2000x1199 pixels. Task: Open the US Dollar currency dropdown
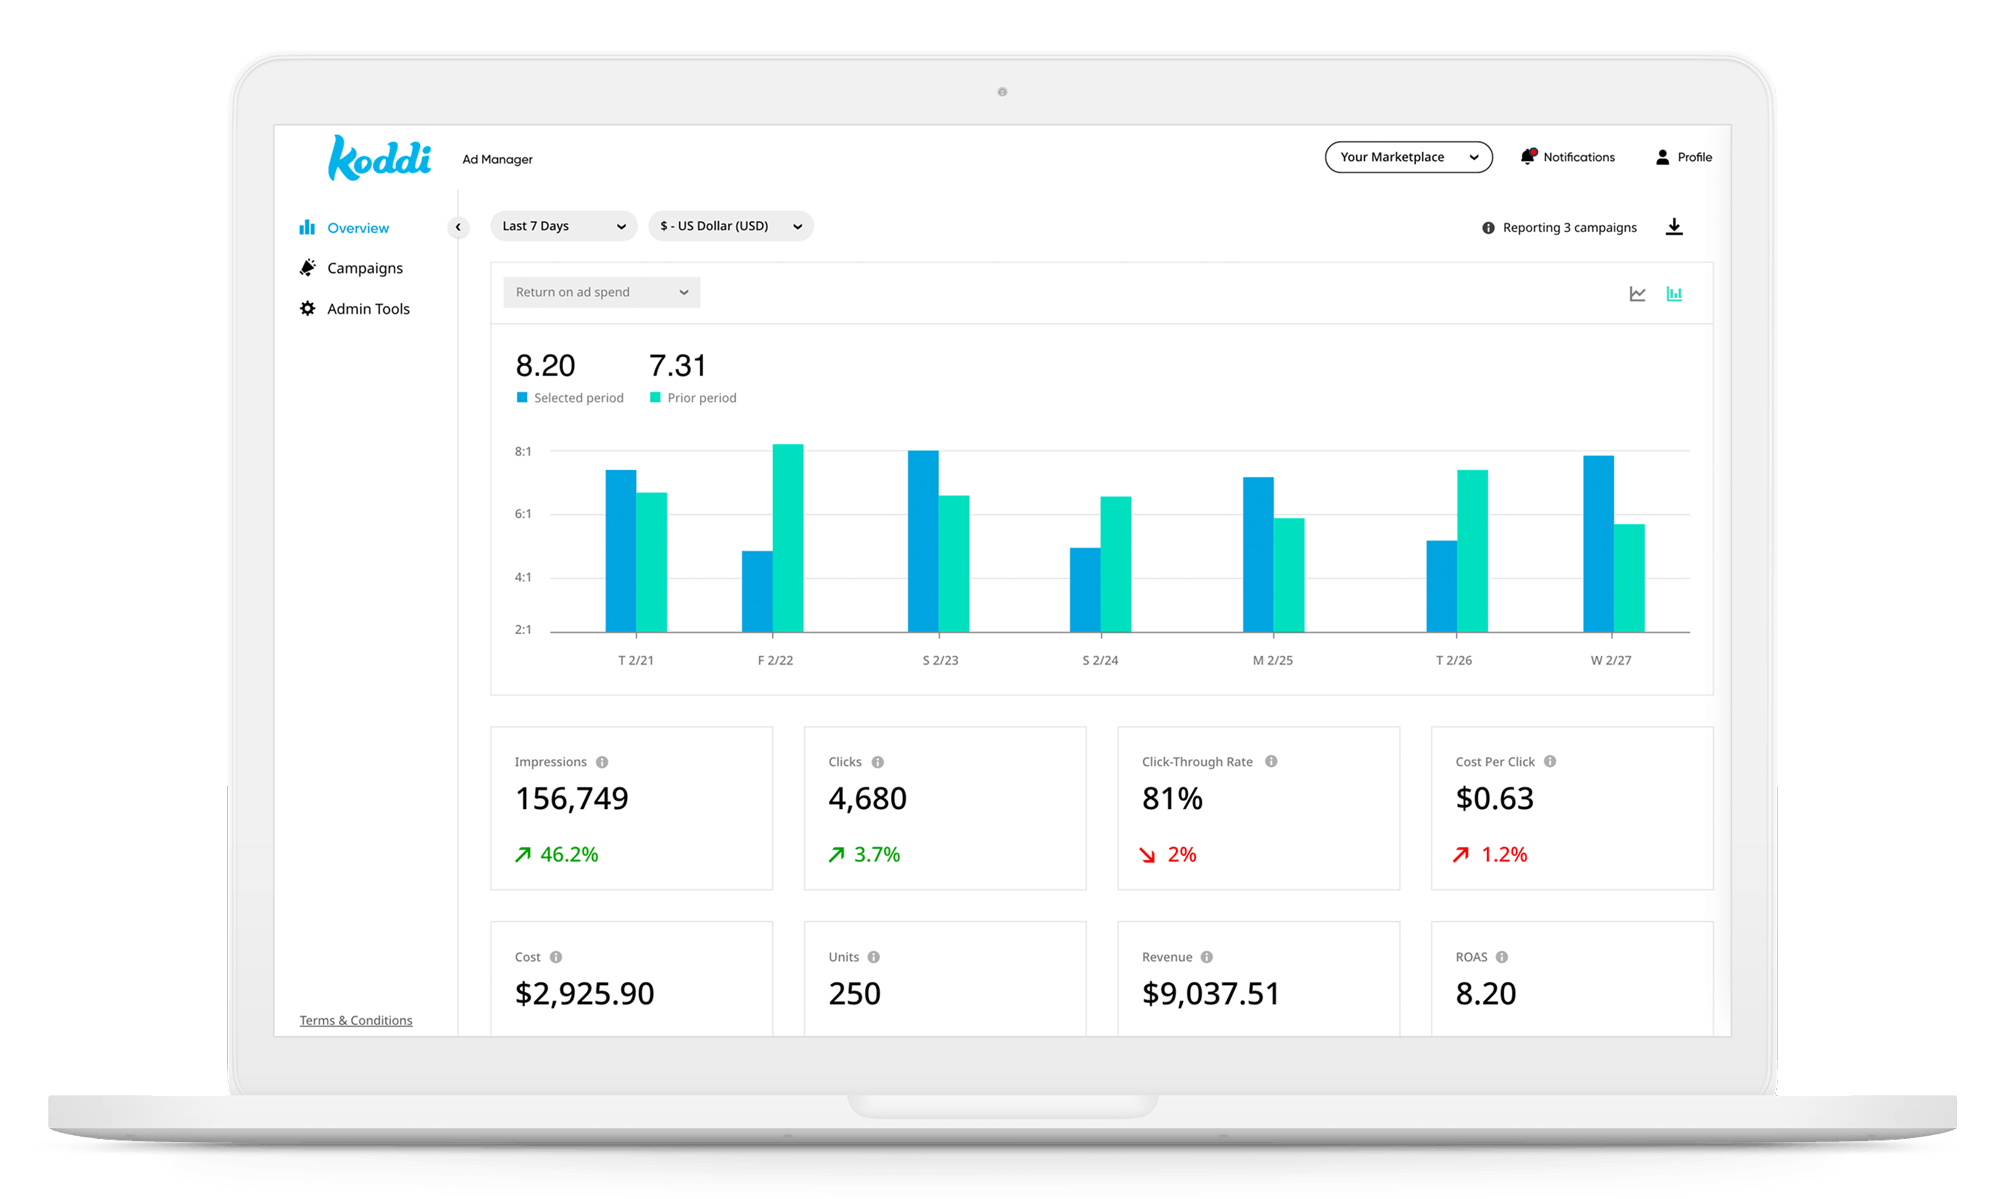pyautogui.click(x=730, y=226)
